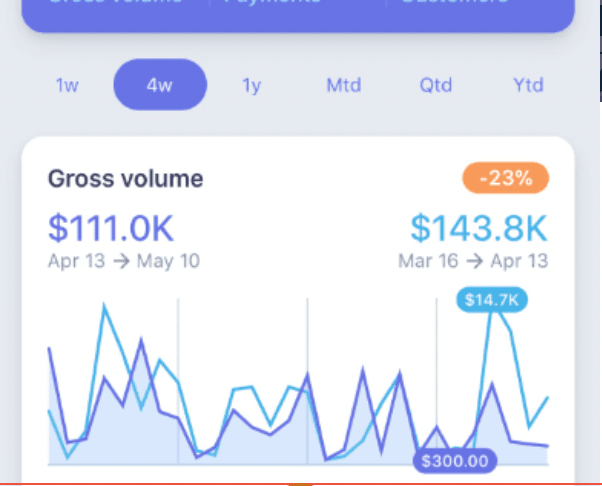This screenshot has height=486, width=602.
Task: Click the $111.0K current period total
Action: coord(111,228)
